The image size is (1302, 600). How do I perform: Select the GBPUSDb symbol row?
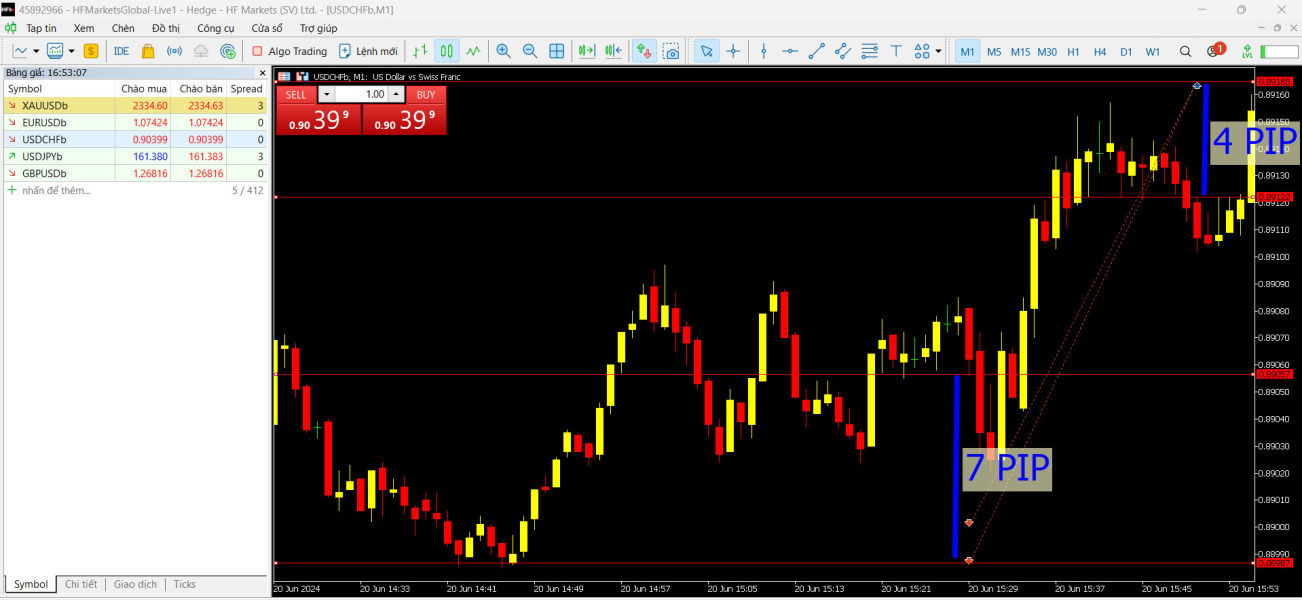pos(135,173)
